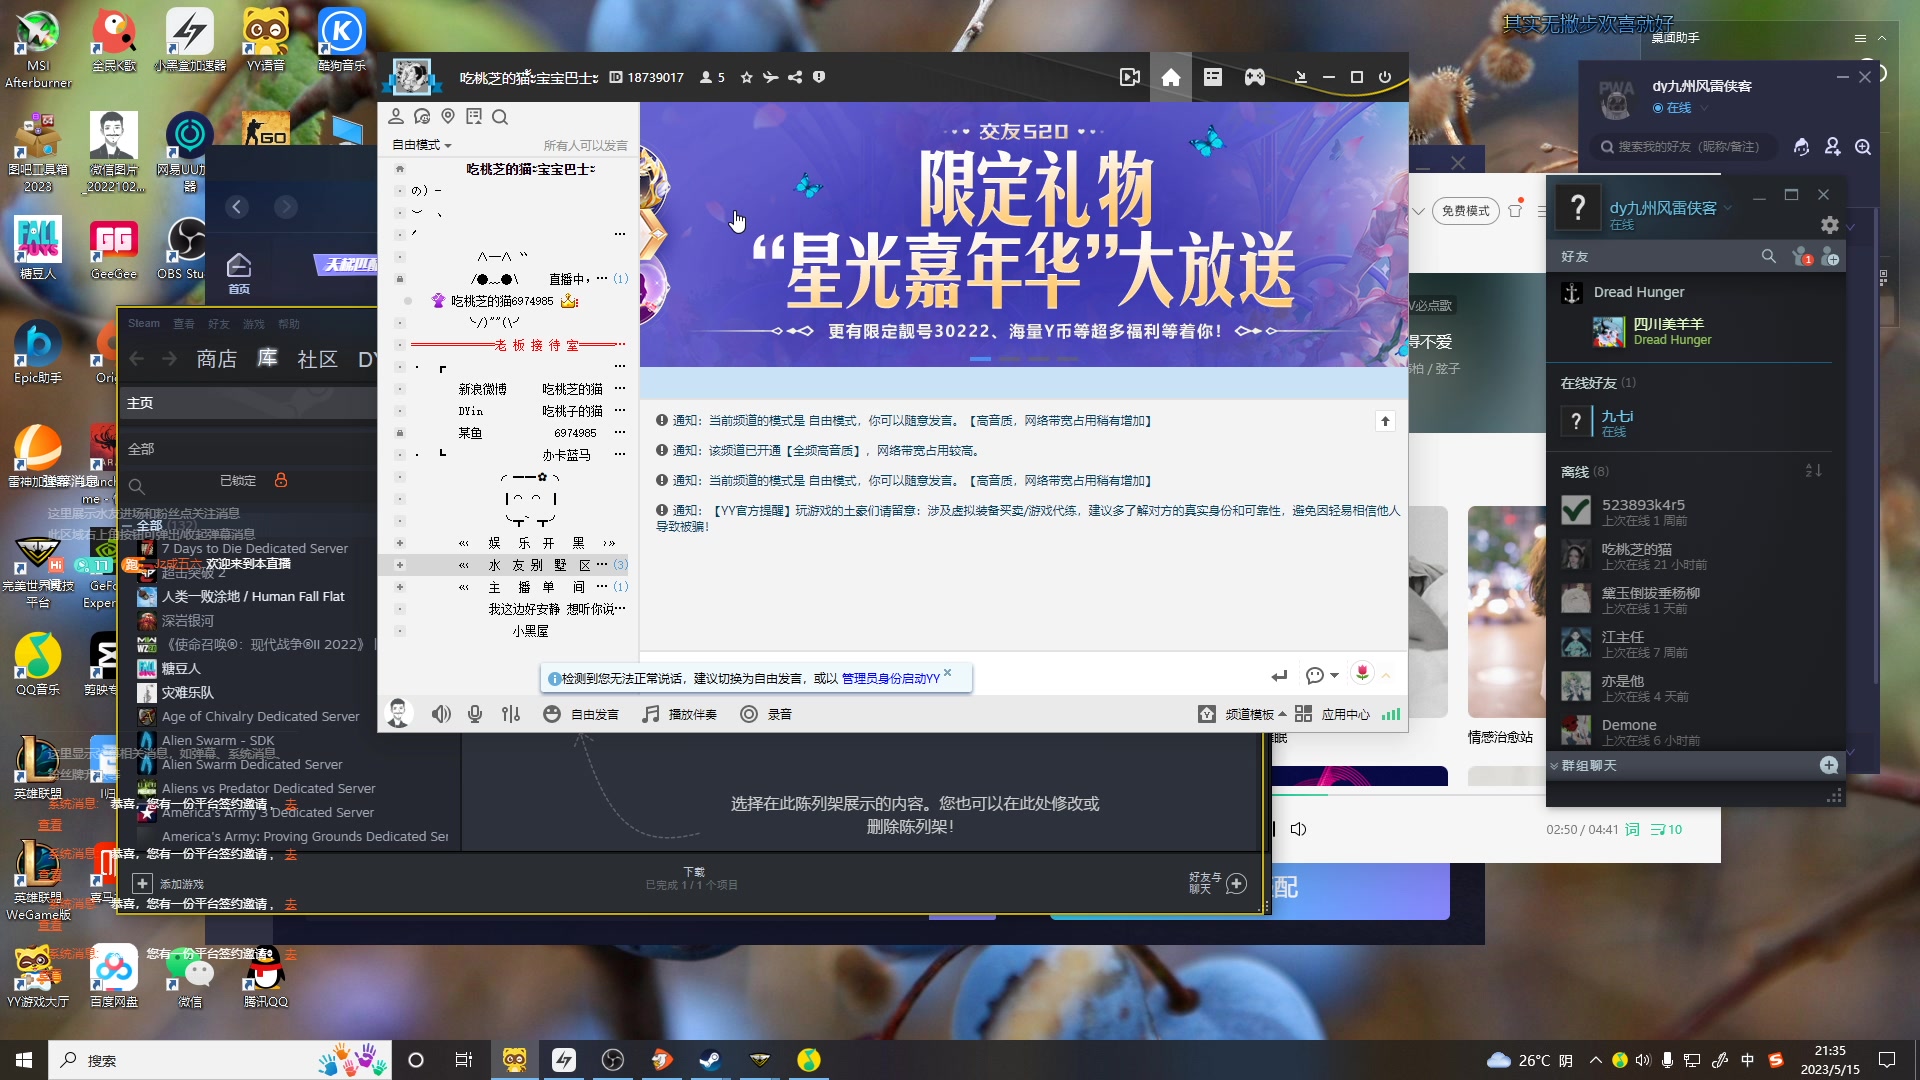Click the Steam add-a-friend icon

point(1830,257)
